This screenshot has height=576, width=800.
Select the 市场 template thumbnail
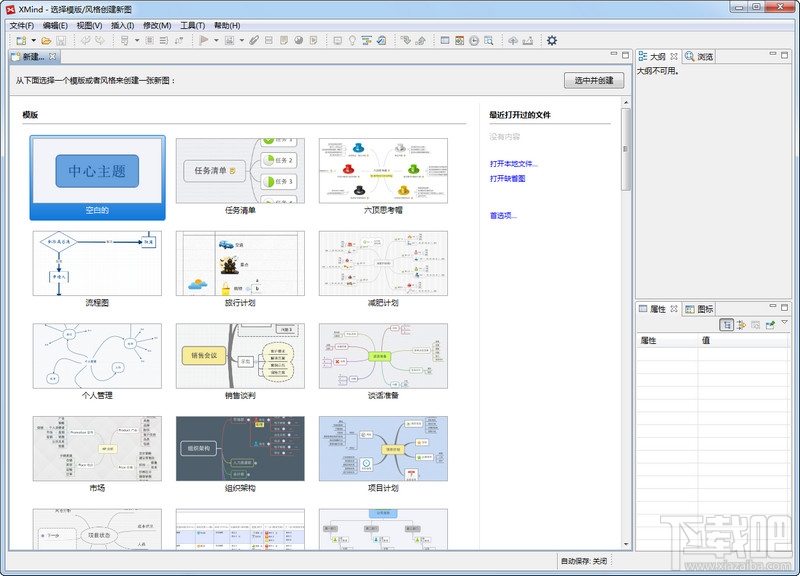pos(97,448)
